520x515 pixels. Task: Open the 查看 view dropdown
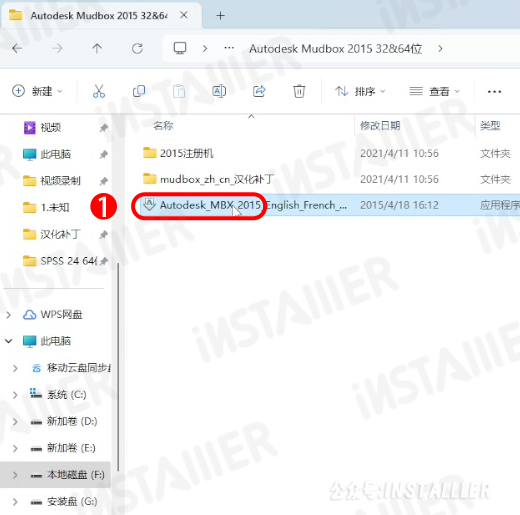coord(434,91)
